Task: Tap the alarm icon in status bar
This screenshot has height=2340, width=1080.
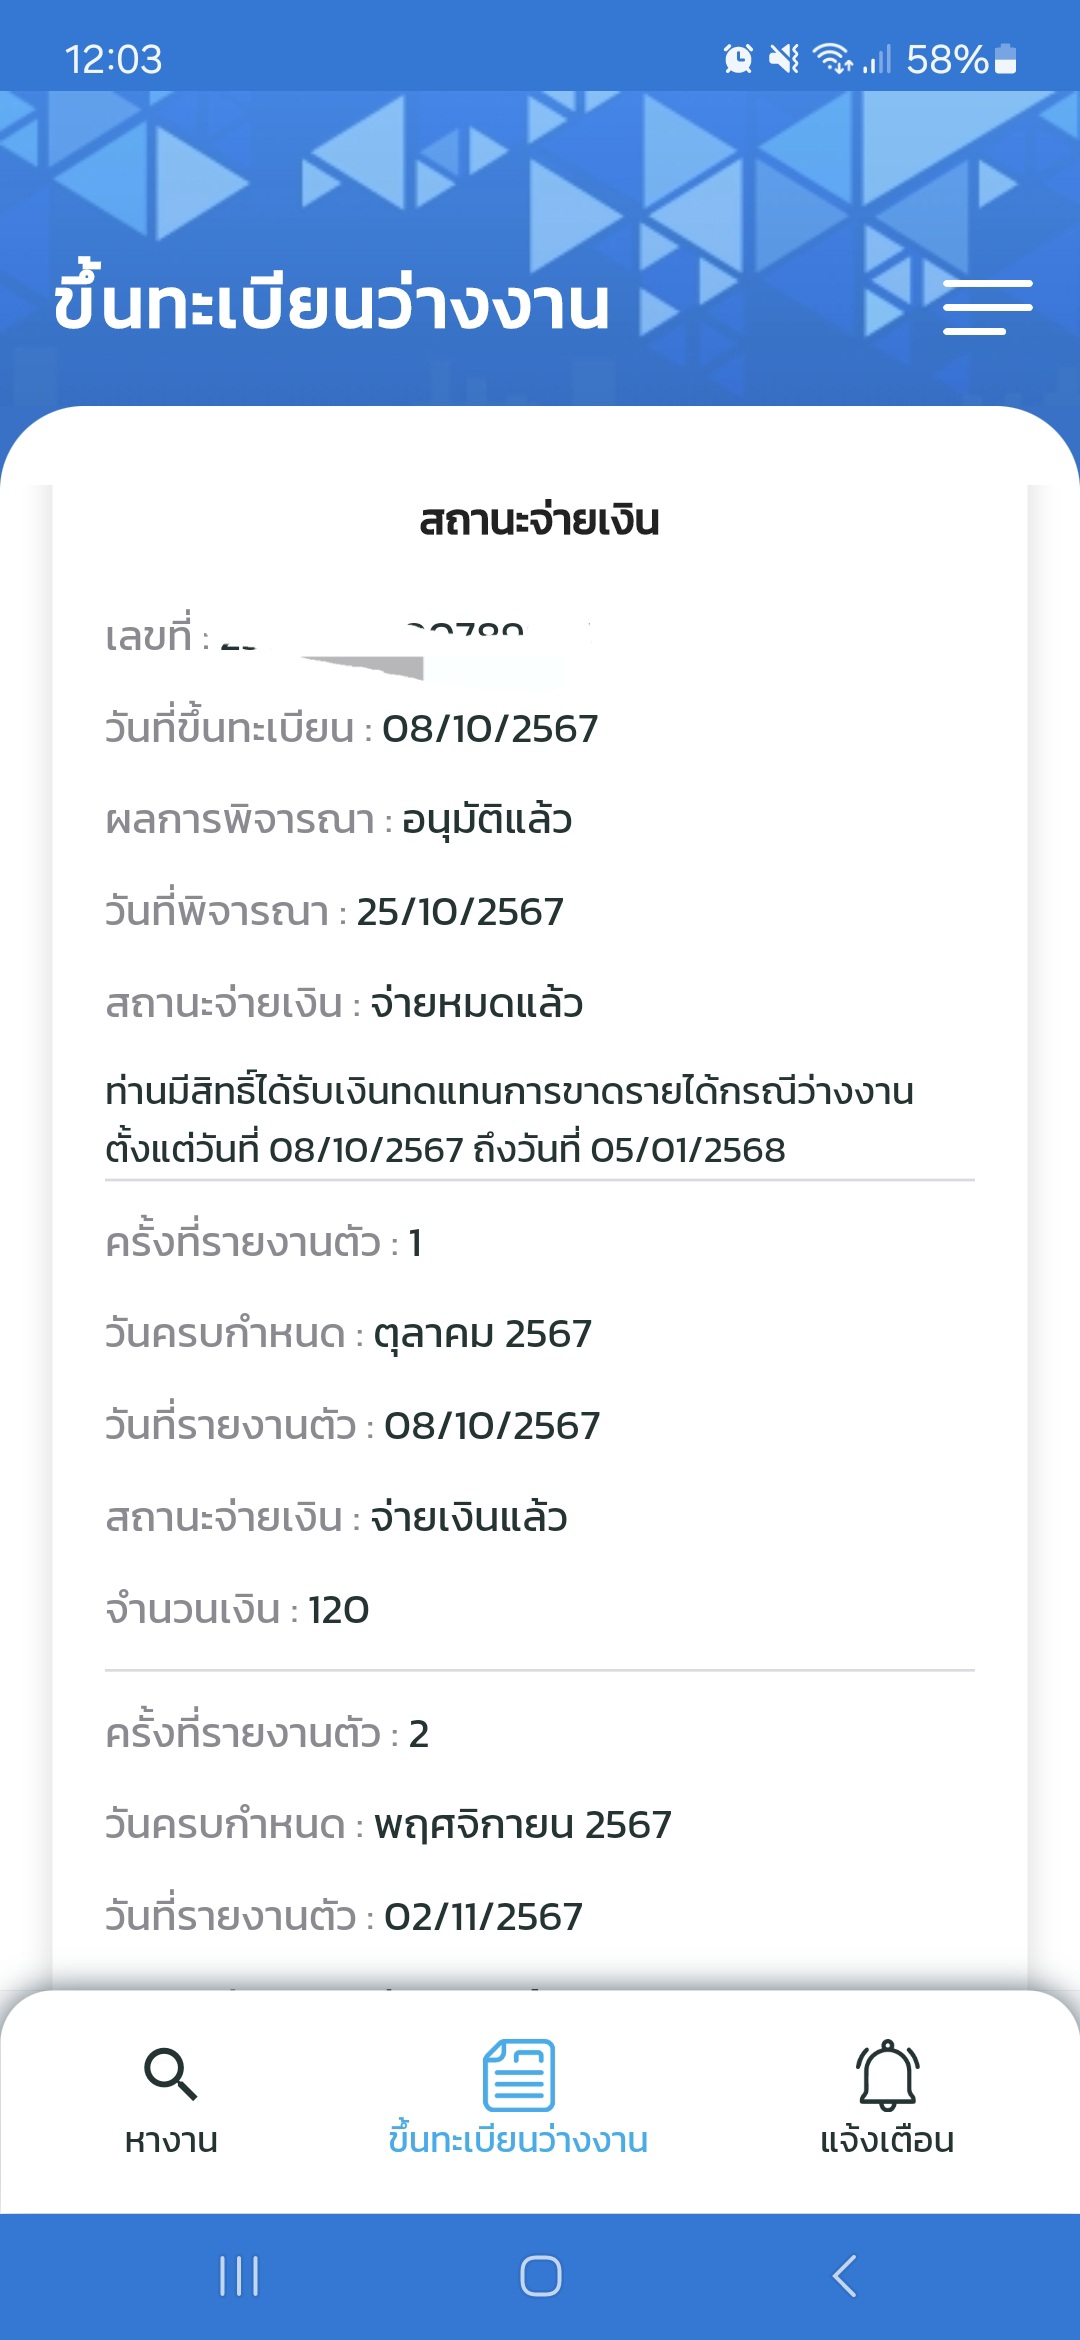Action: click(738, 60)
